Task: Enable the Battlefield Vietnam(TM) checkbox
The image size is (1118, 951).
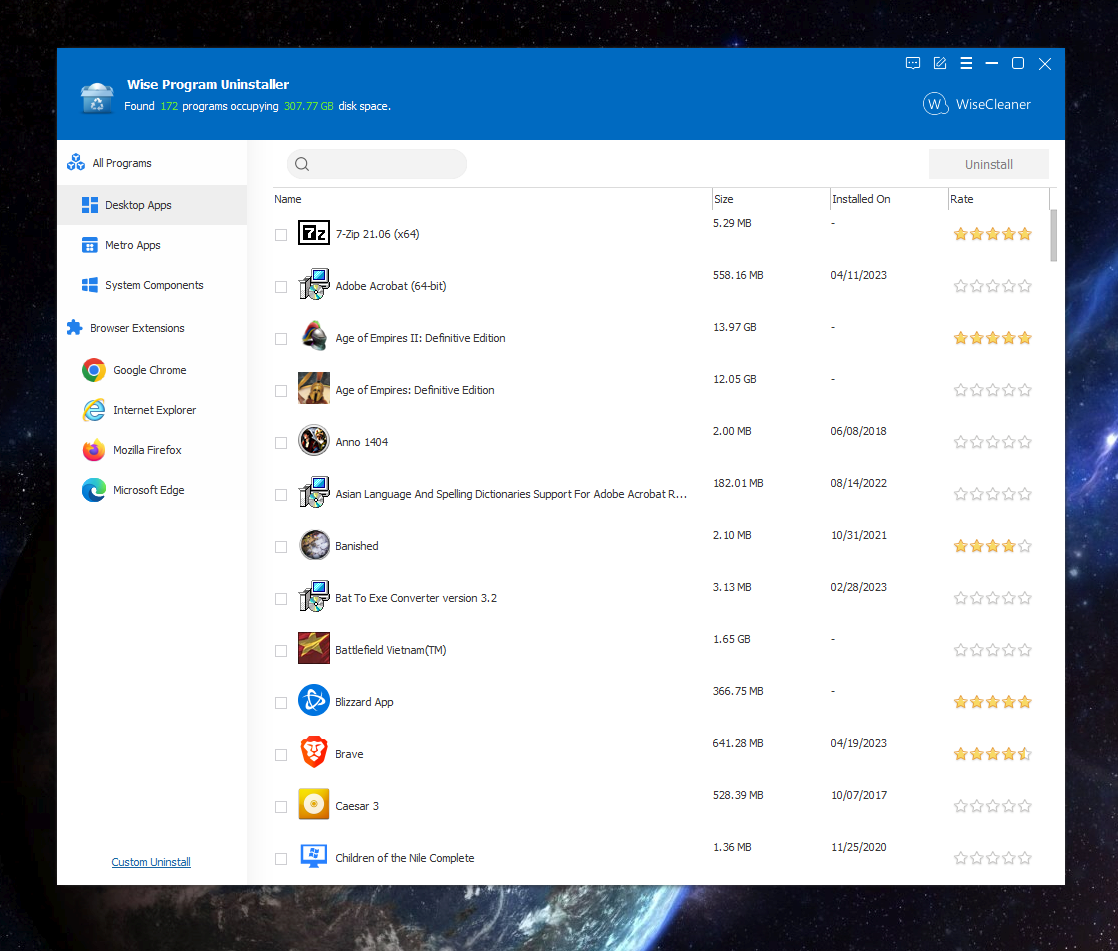Action: (x=281, y=651)
